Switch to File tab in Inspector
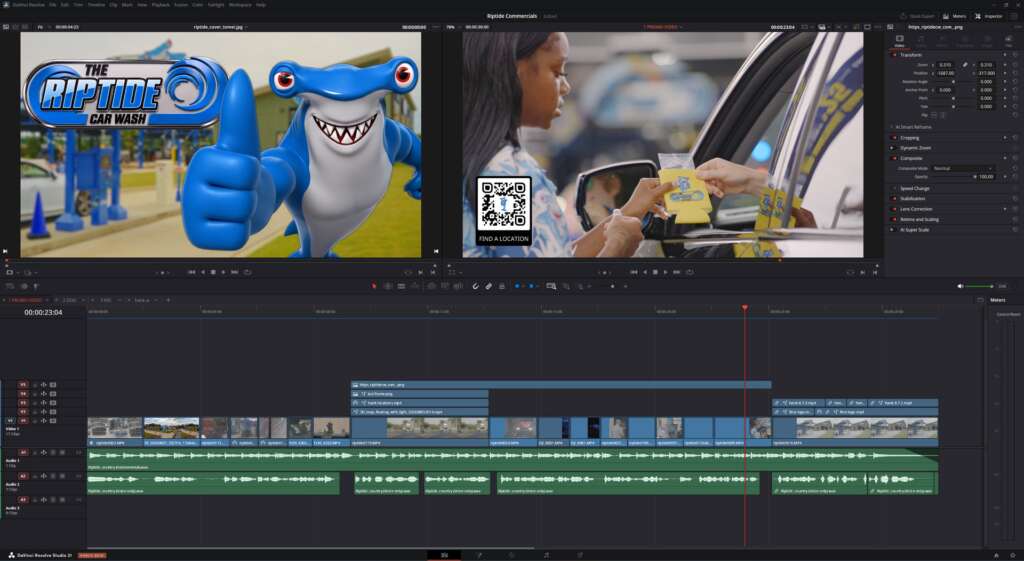 coord(1009,41)
